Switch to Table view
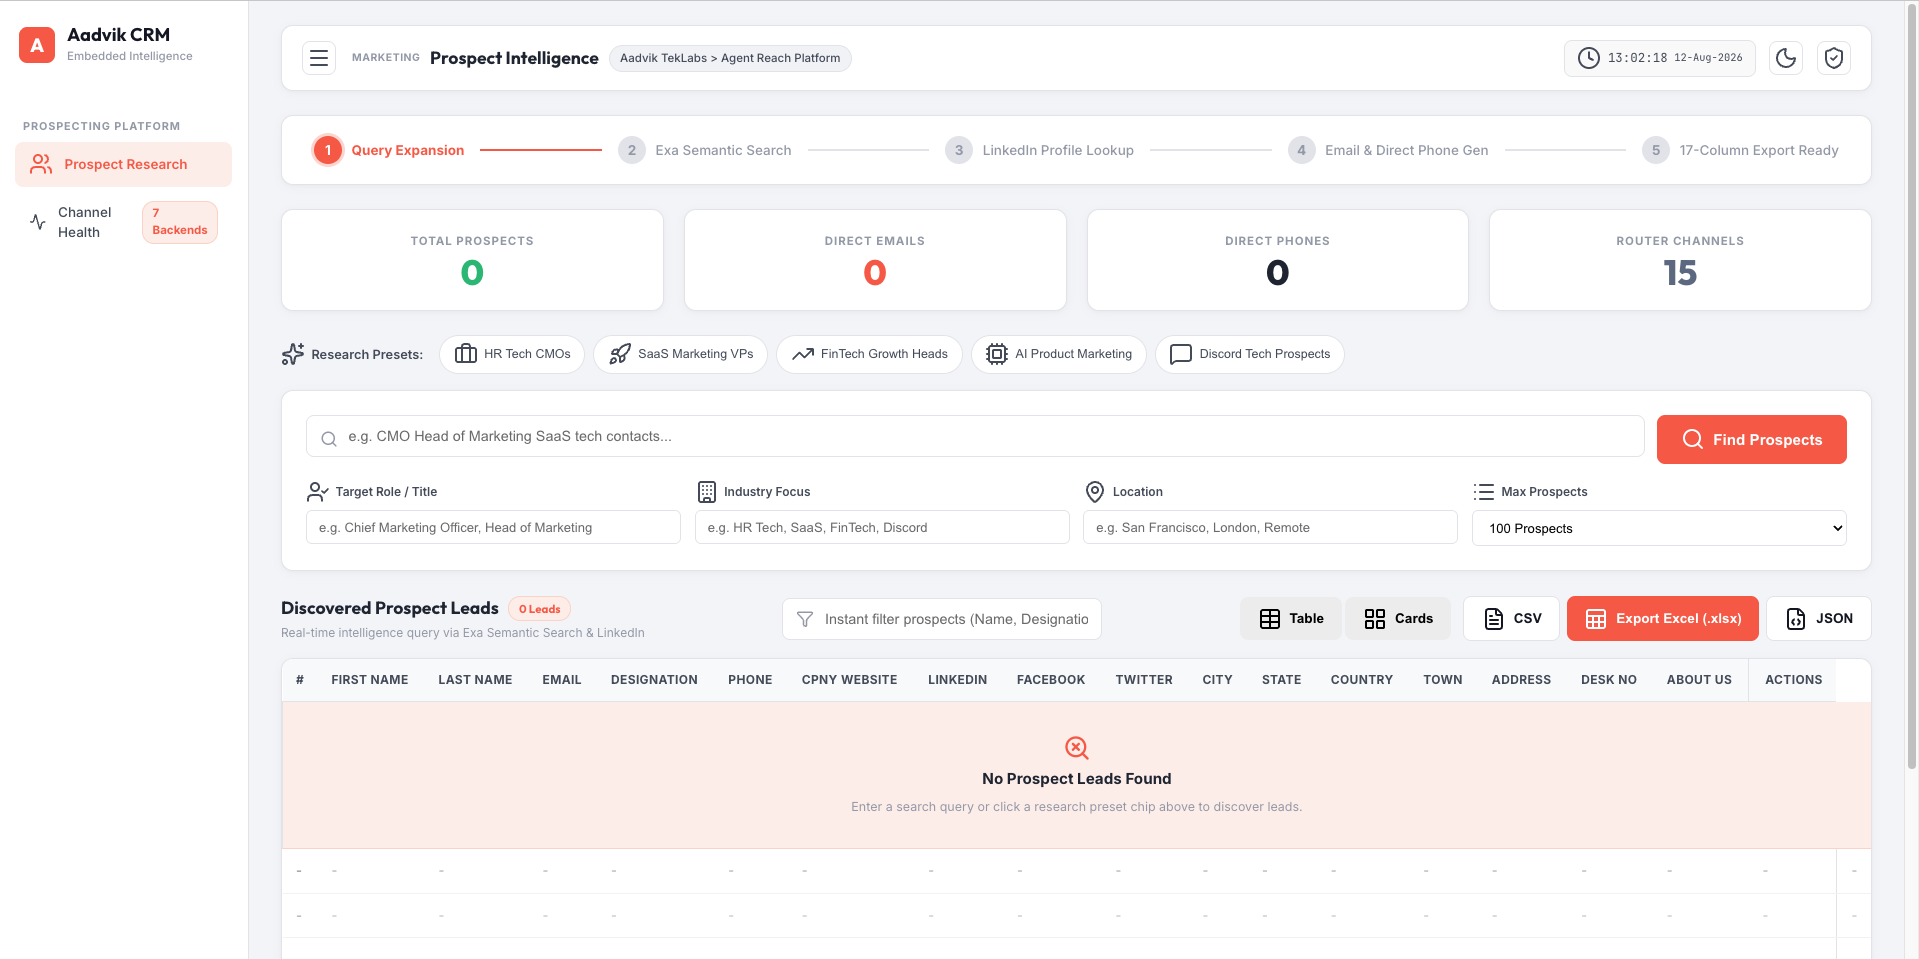1919x959 pixels. click(x=1291, y=619)
